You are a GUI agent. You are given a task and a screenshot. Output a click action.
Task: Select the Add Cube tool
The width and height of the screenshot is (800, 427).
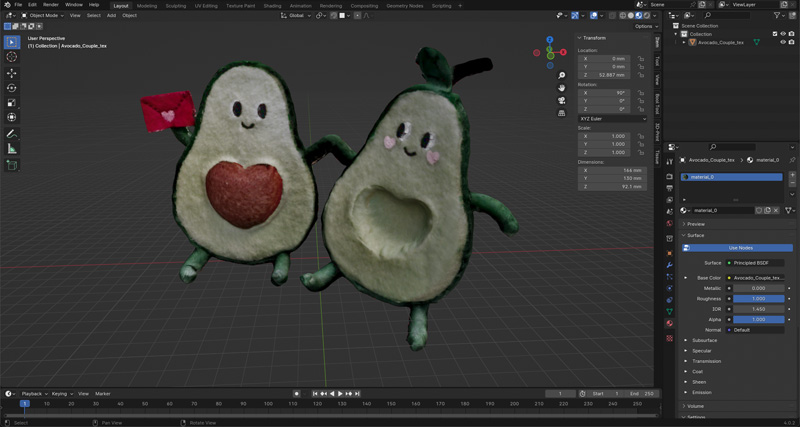point(11,165)
